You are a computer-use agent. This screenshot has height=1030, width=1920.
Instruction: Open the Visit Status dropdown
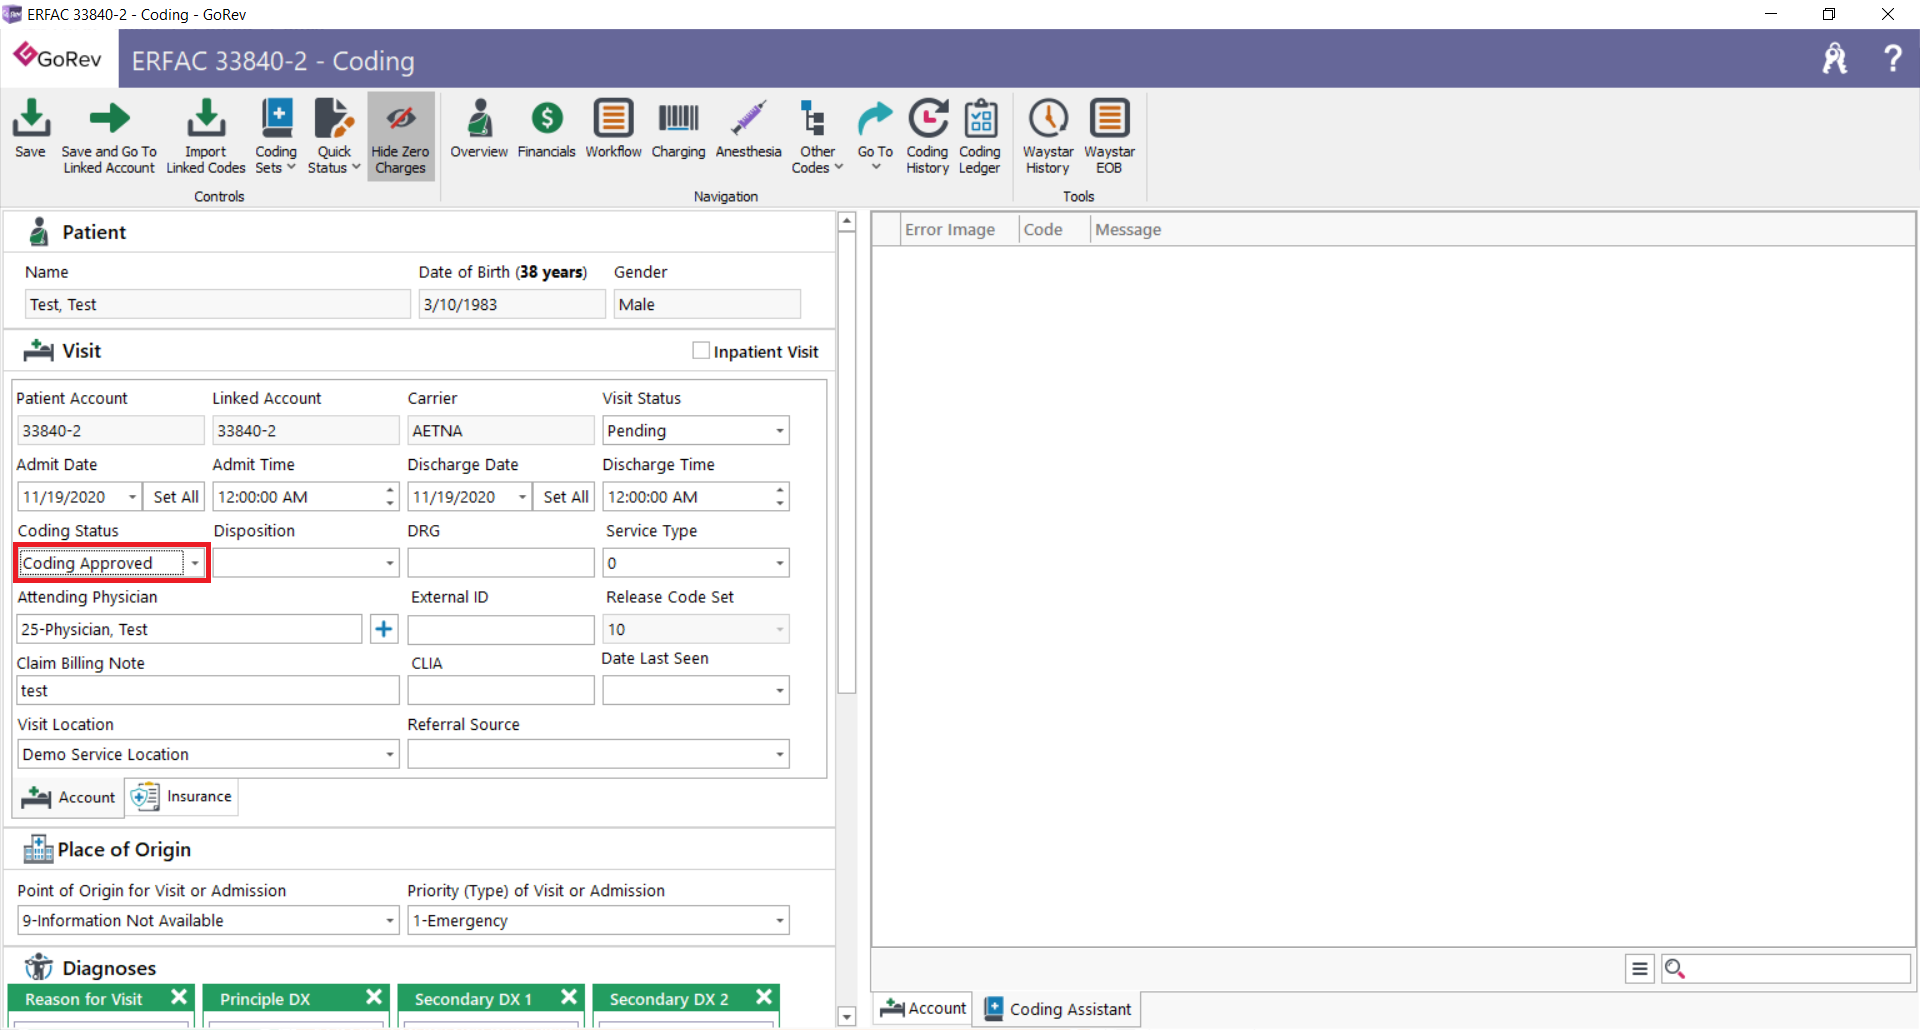pyautogui.click(x=780, y=431)
